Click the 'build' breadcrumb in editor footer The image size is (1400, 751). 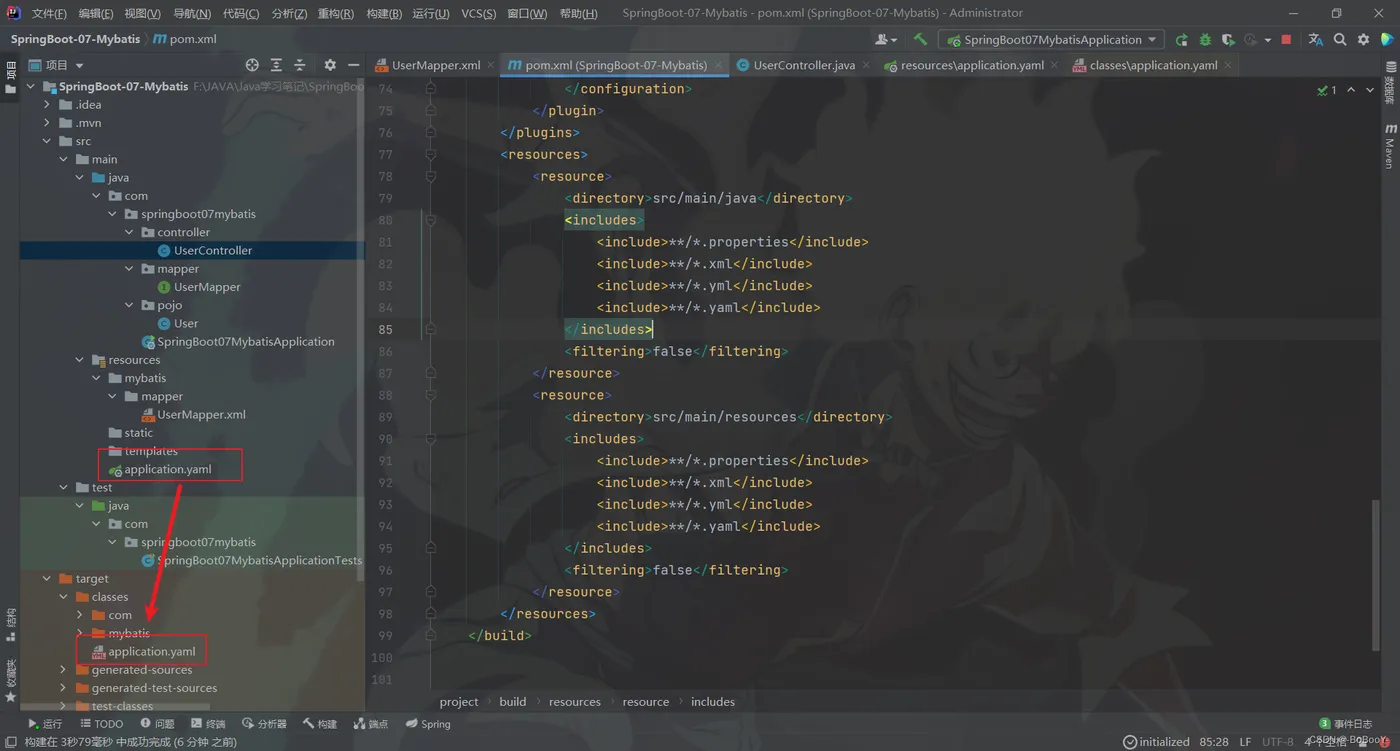point(513,702)
